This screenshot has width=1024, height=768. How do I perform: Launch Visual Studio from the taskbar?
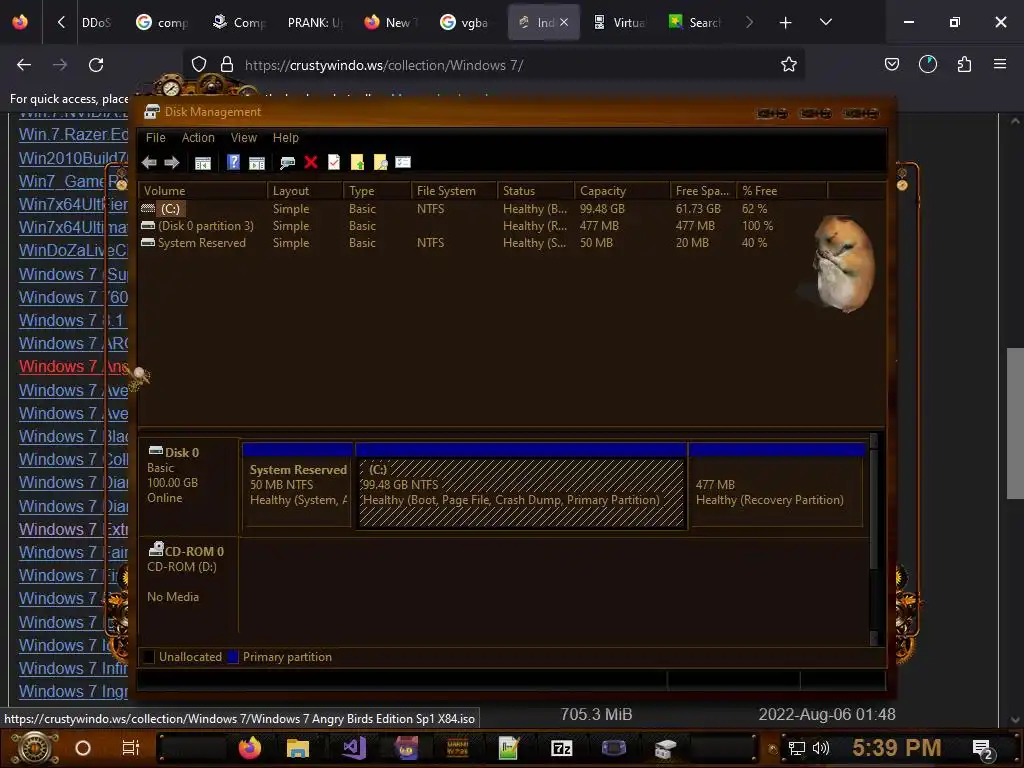353,748
